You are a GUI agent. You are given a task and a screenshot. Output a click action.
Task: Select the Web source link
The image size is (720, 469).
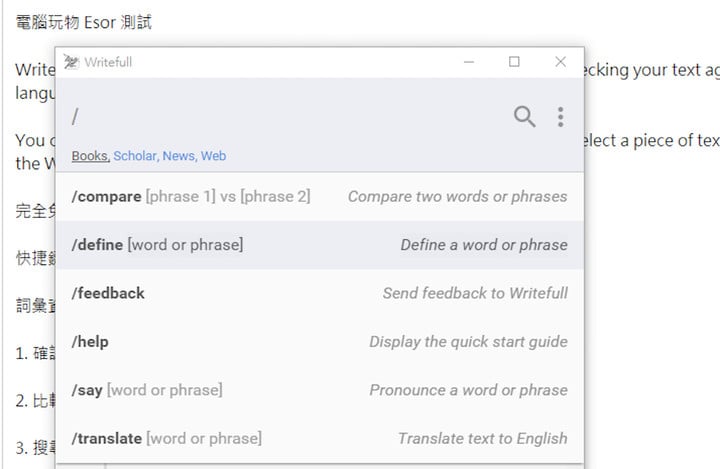[214, 156]
